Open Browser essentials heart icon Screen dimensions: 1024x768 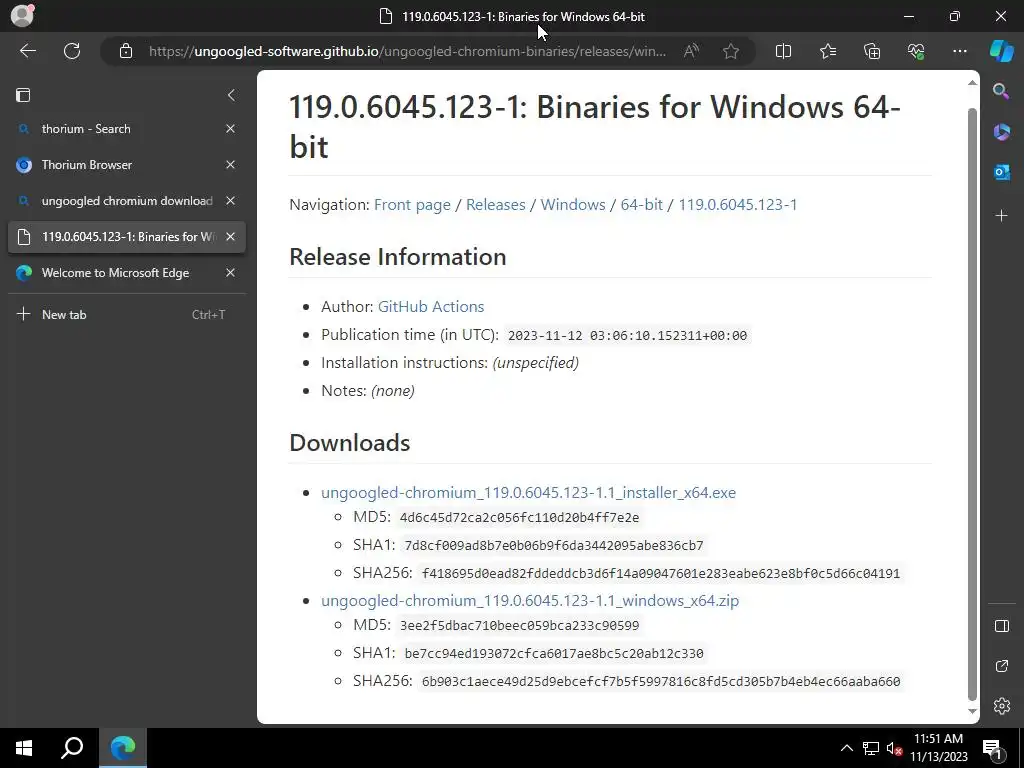pyautogui.click(x=916, y=51)
